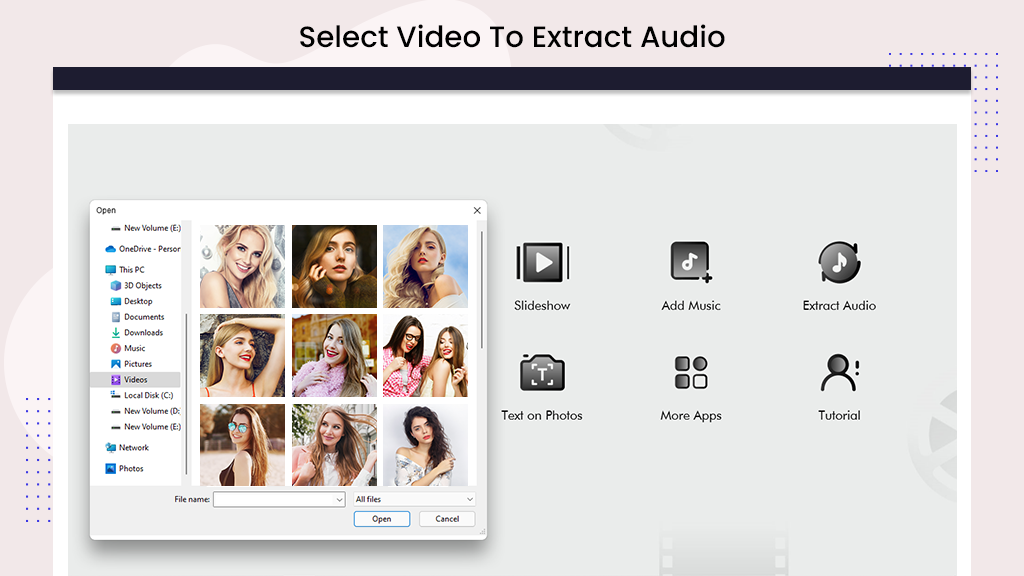Click the Videos folder icon
Viewport: 1024px width, 576px height.
click(116, 379)
